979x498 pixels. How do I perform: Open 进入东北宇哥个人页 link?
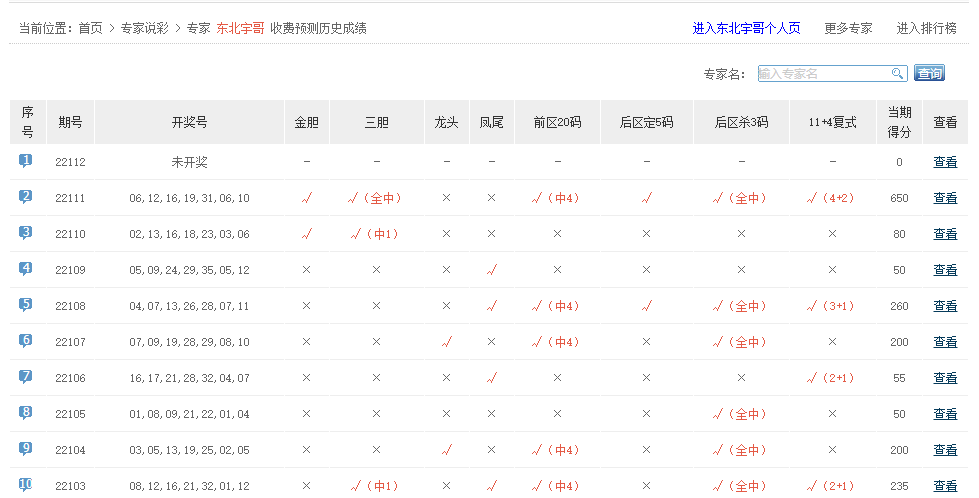coord(746,28)
